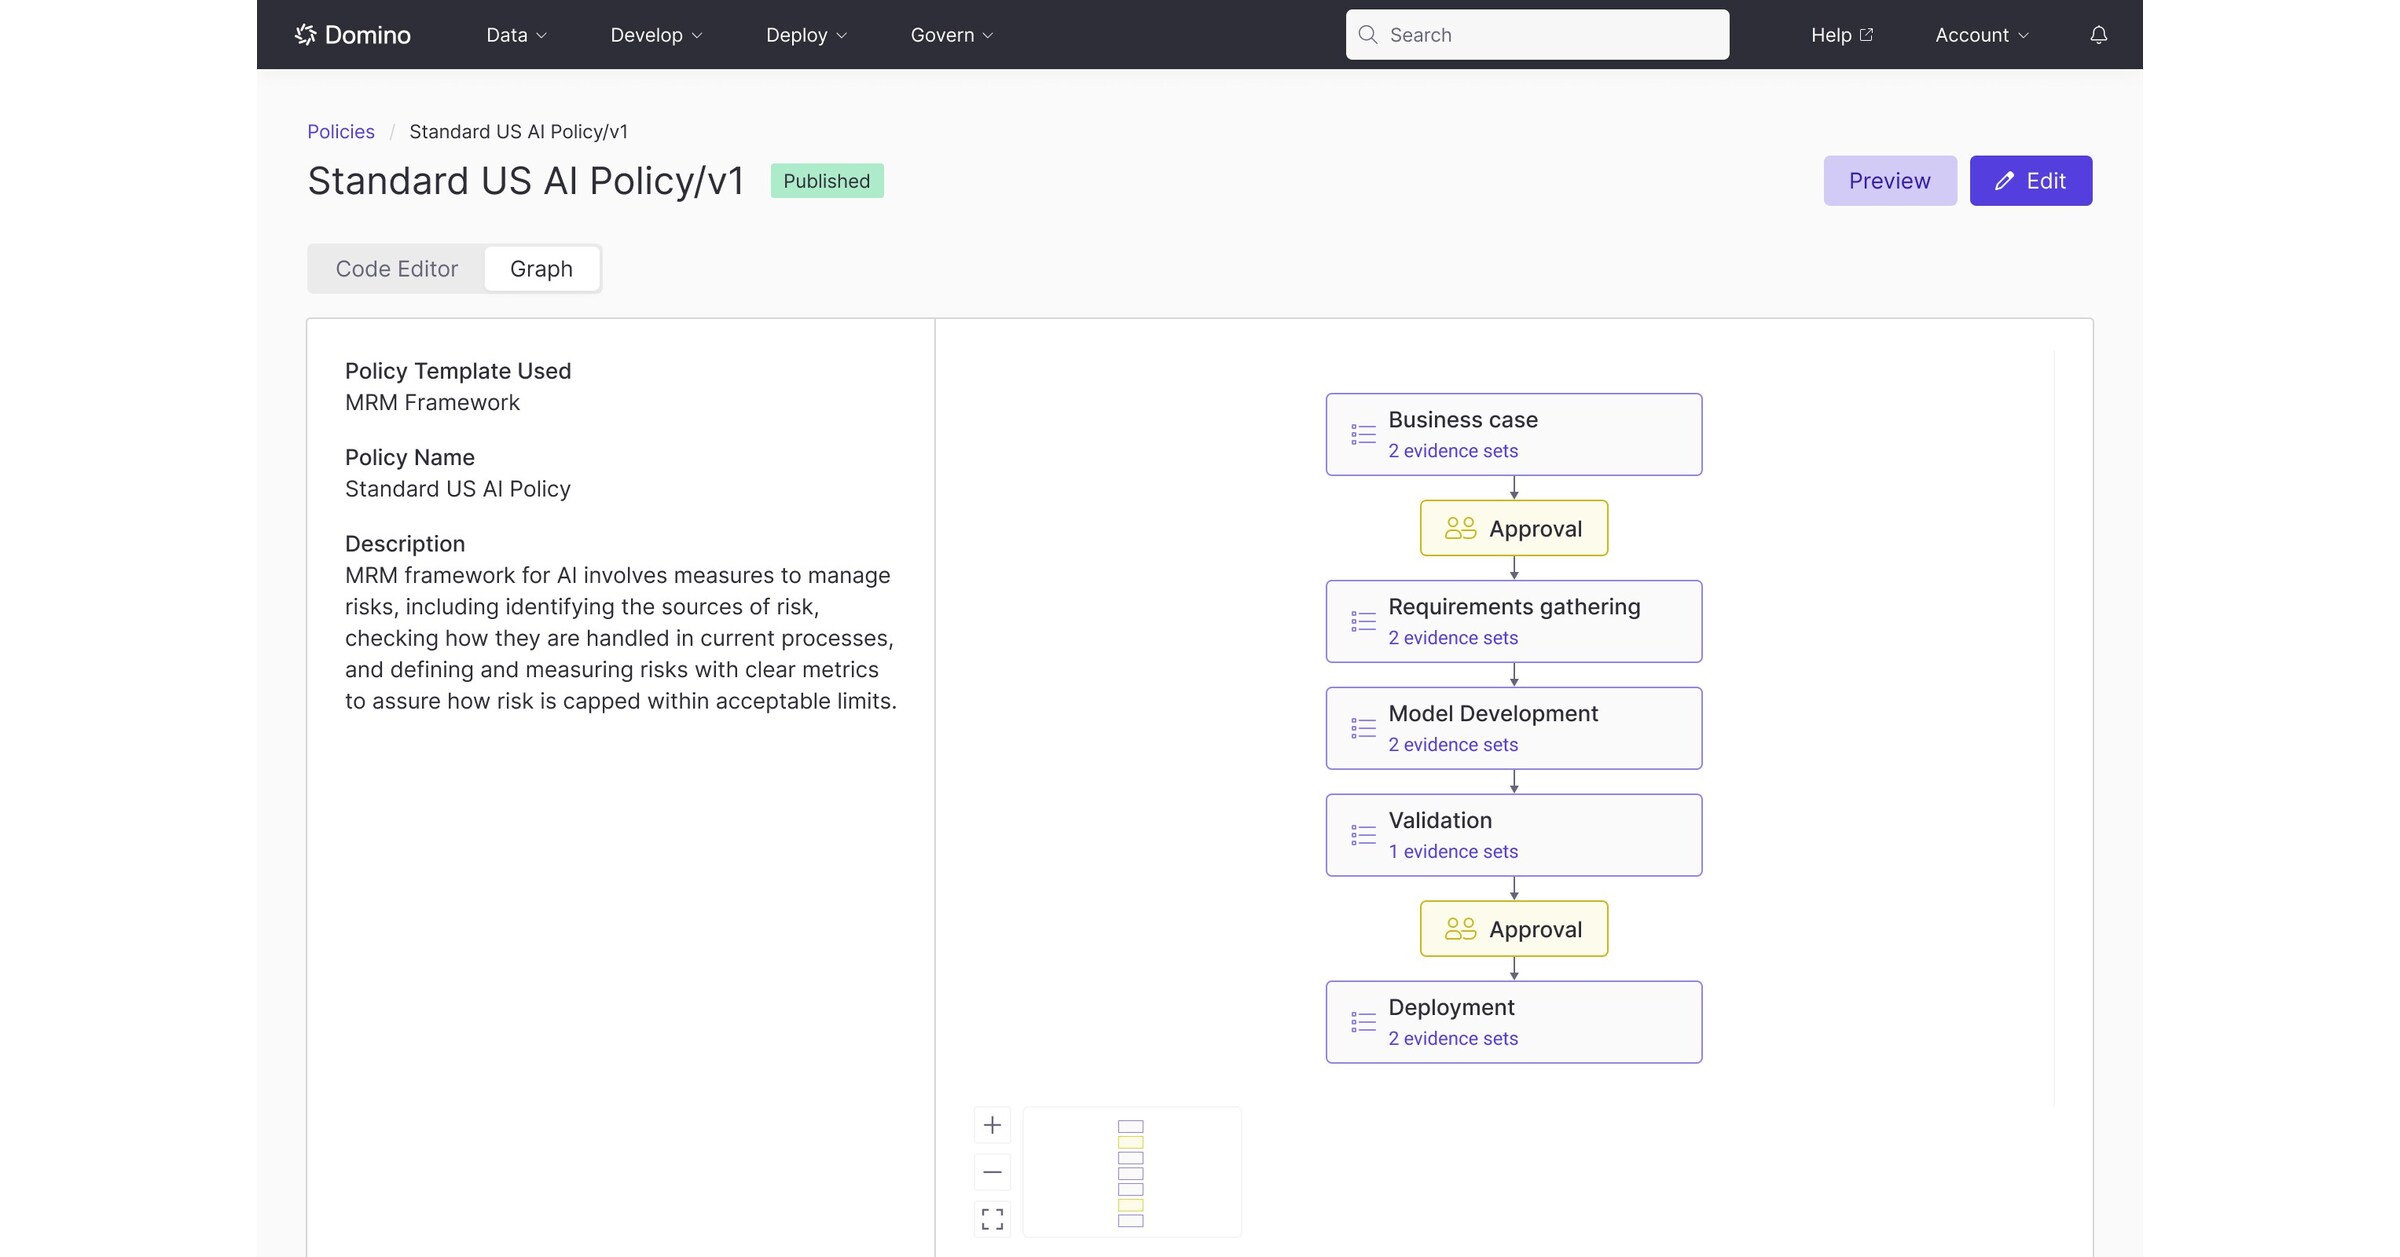Click the Business case list icon
The height and width of the screenshot is (1257, 2400).
tap(1363, 434)
